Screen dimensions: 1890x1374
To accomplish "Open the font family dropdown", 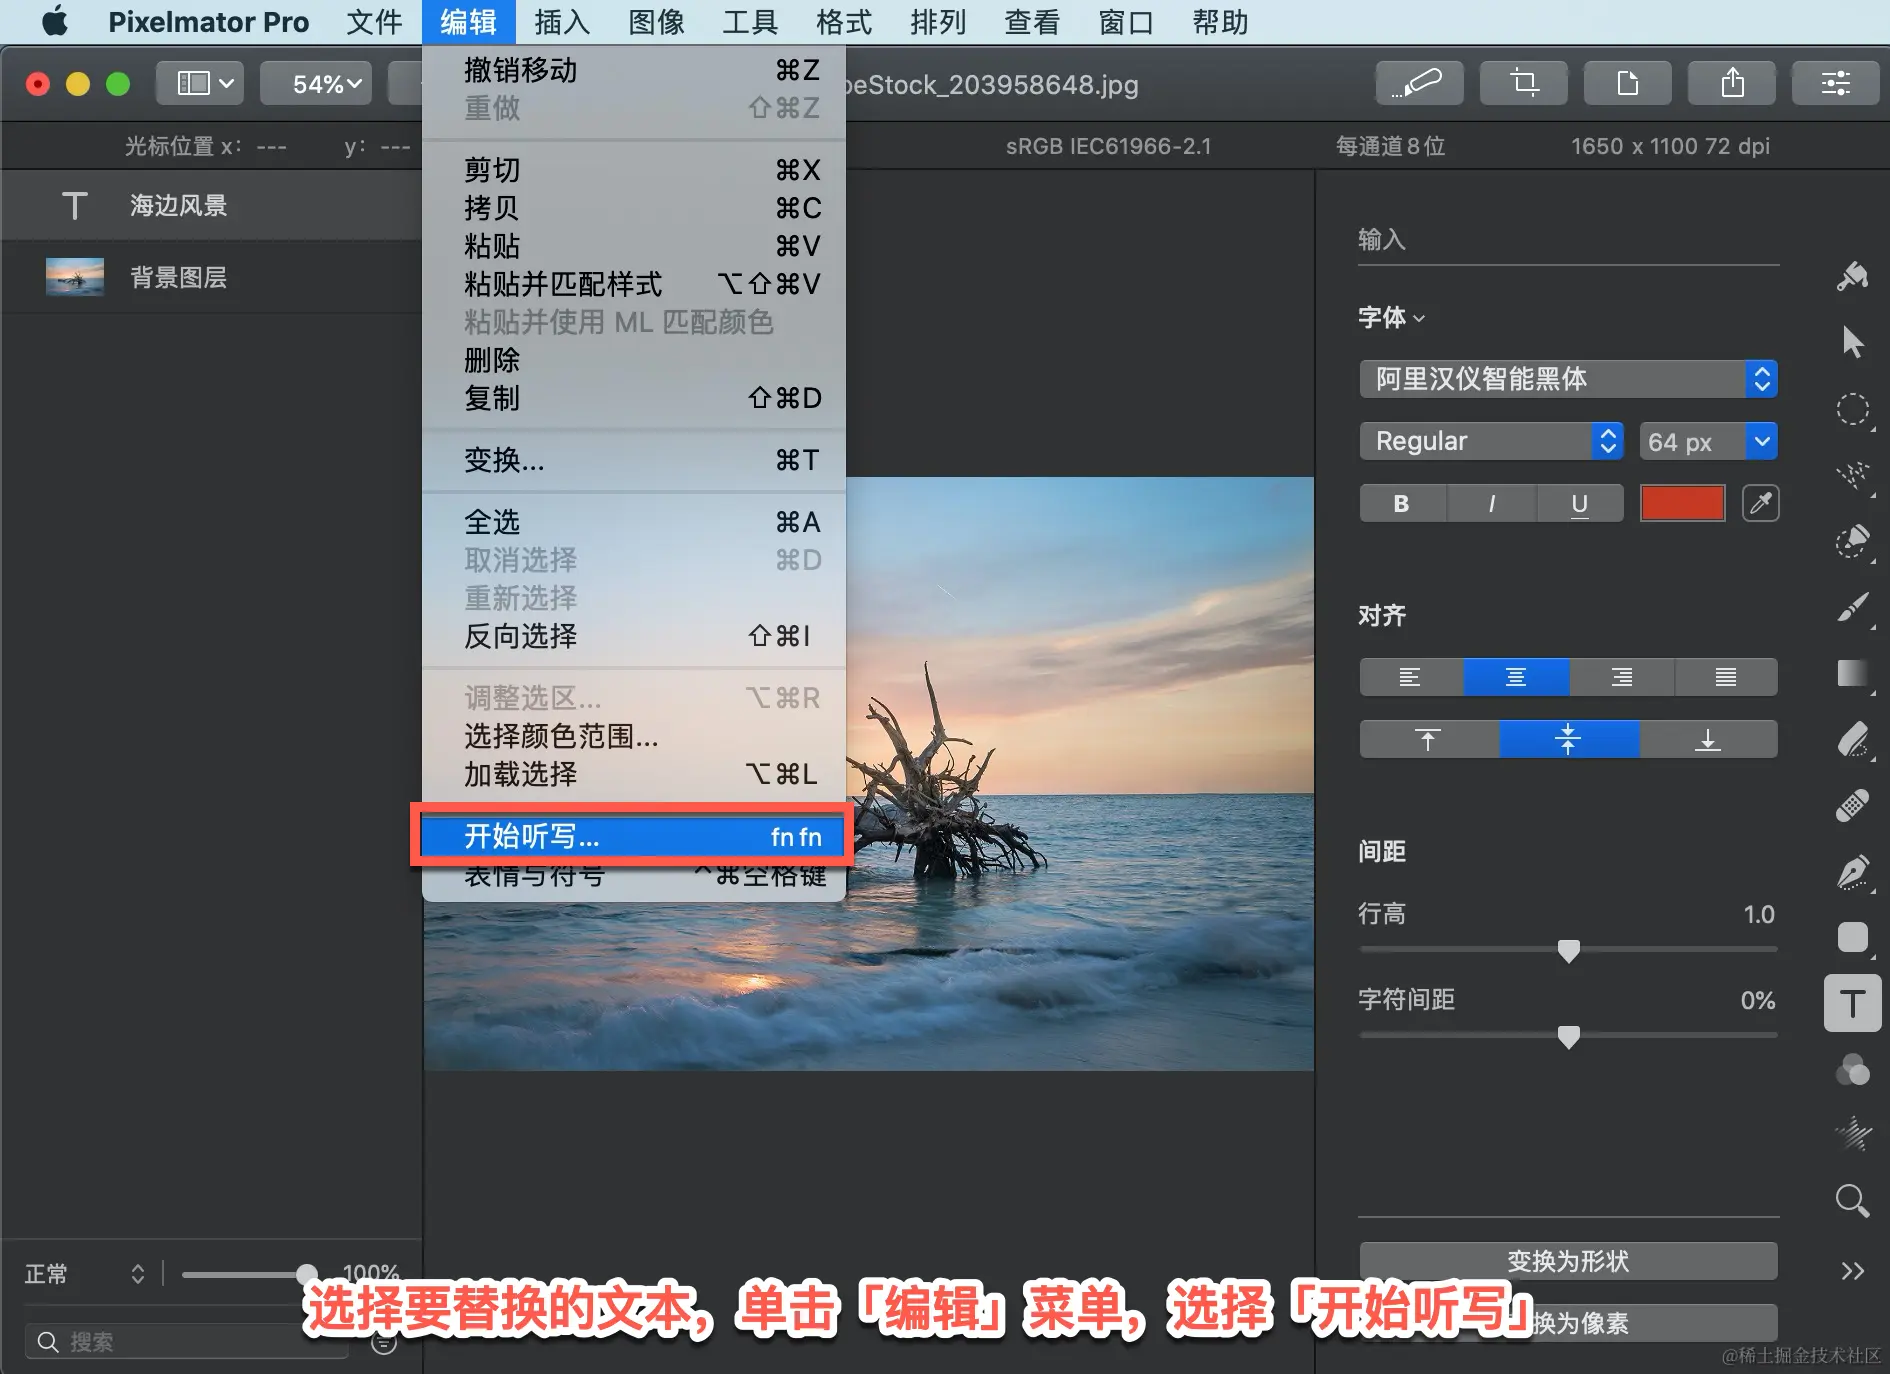I will point(1568,379).
